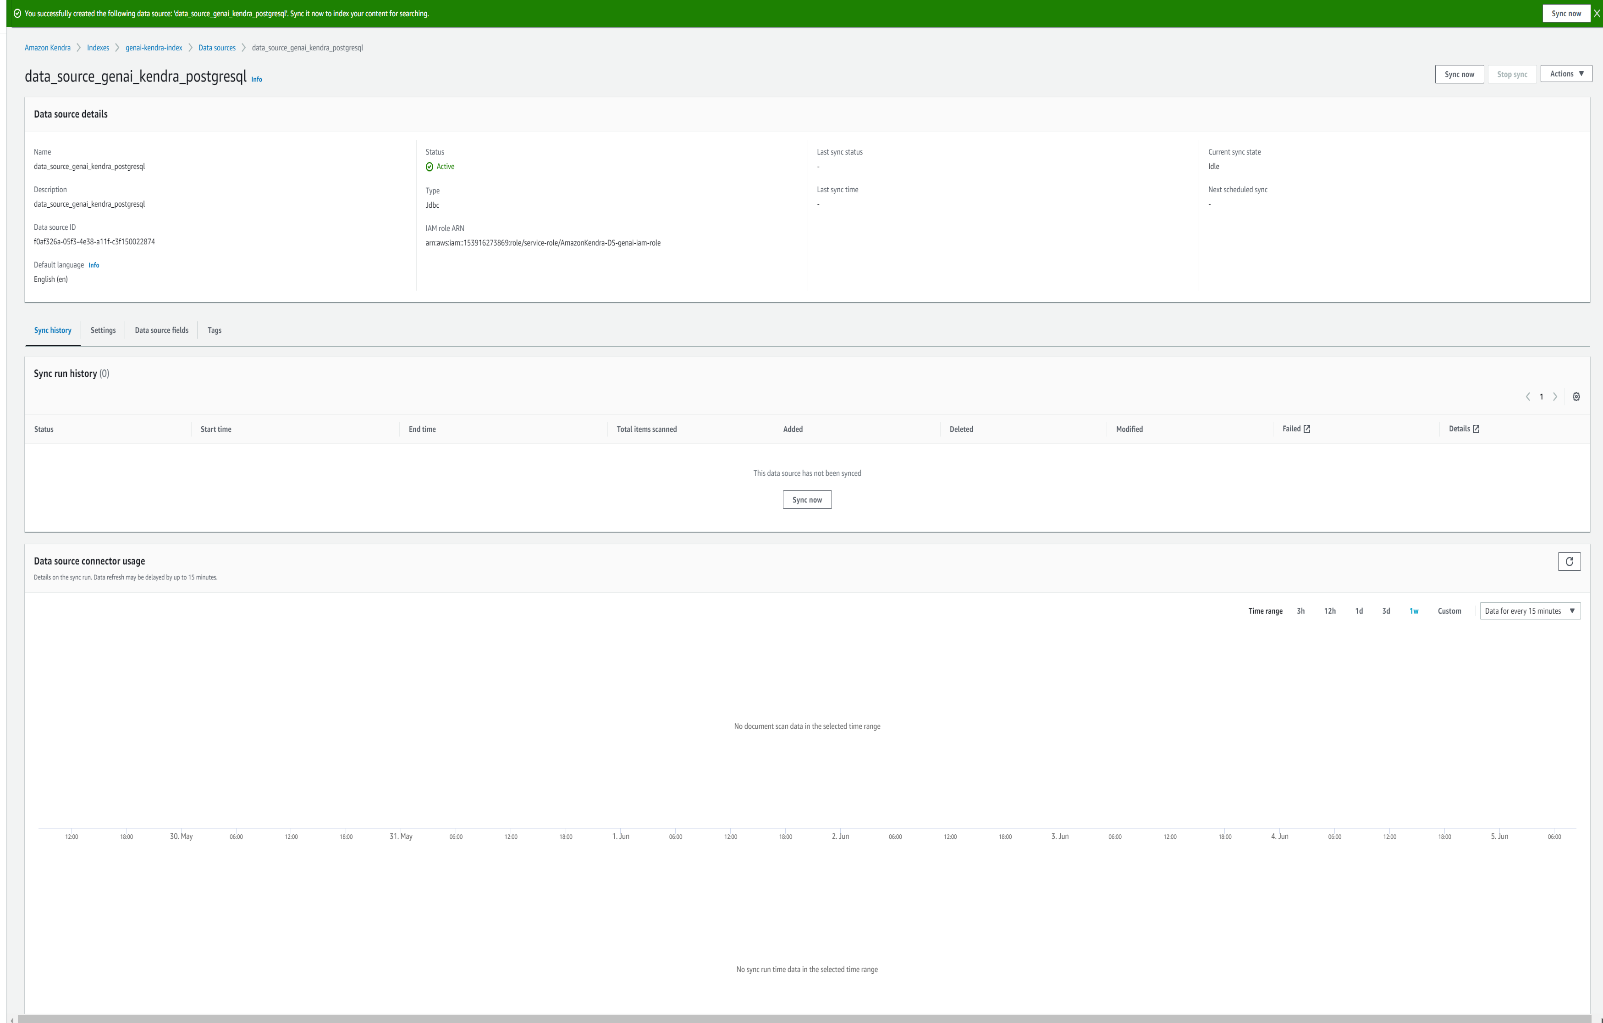Open the Data source fields tab
Screen dimensions: 1603x1023
161,329
